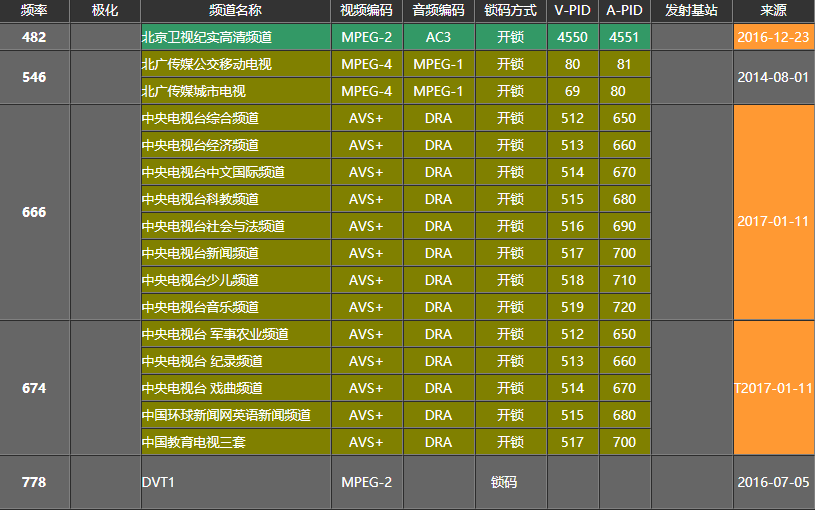Click channel 北广传媒公交移动电视
Screen dimensions: 815x510
[236, 64]
